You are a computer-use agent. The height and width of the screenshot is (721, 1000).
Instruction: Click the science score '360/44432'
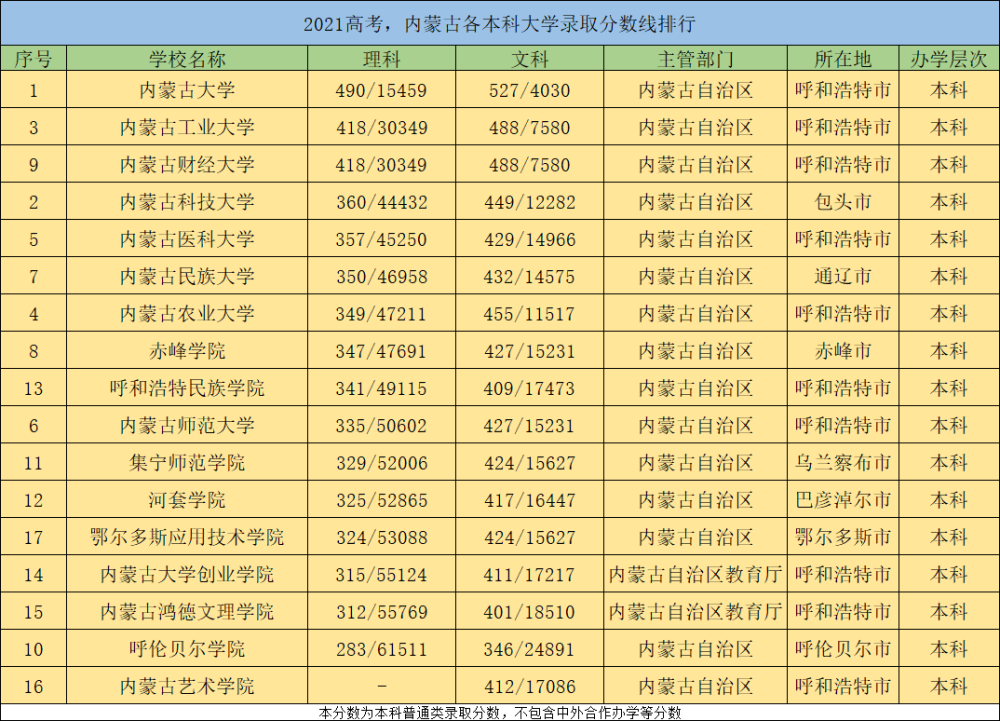(x=381, y=203)
